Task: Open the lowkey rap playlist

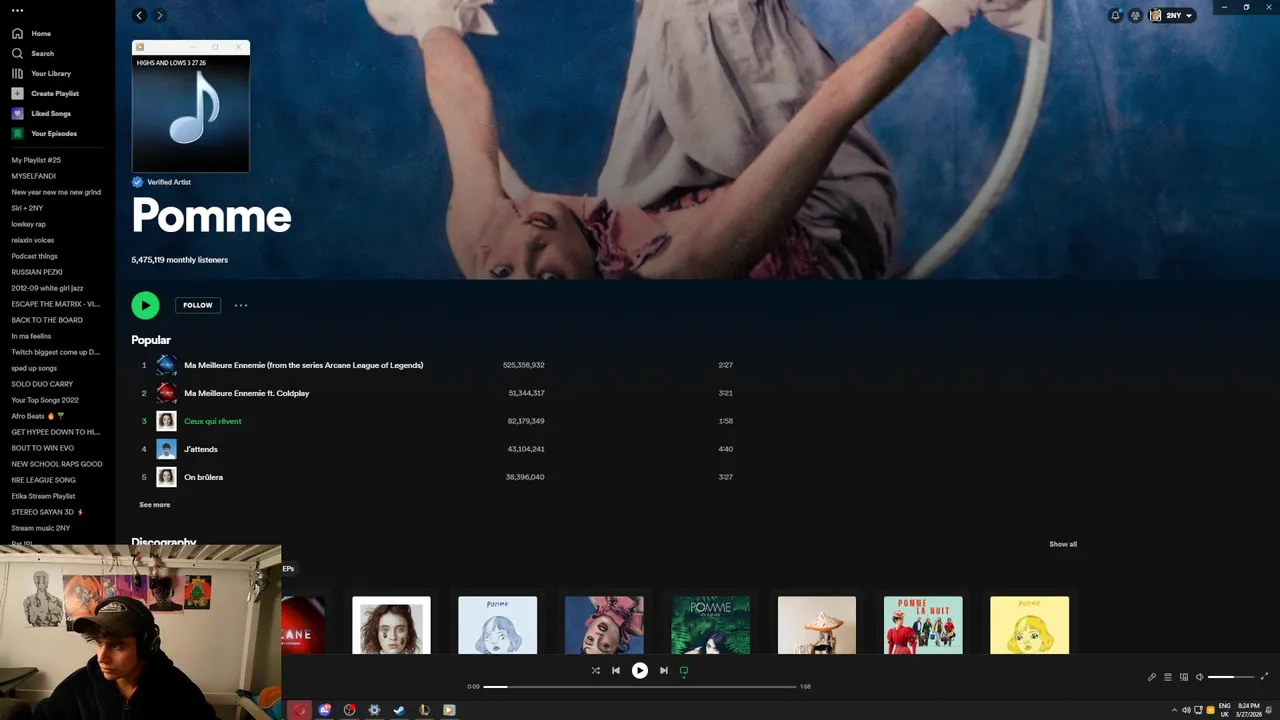Action: click(29, 224)
